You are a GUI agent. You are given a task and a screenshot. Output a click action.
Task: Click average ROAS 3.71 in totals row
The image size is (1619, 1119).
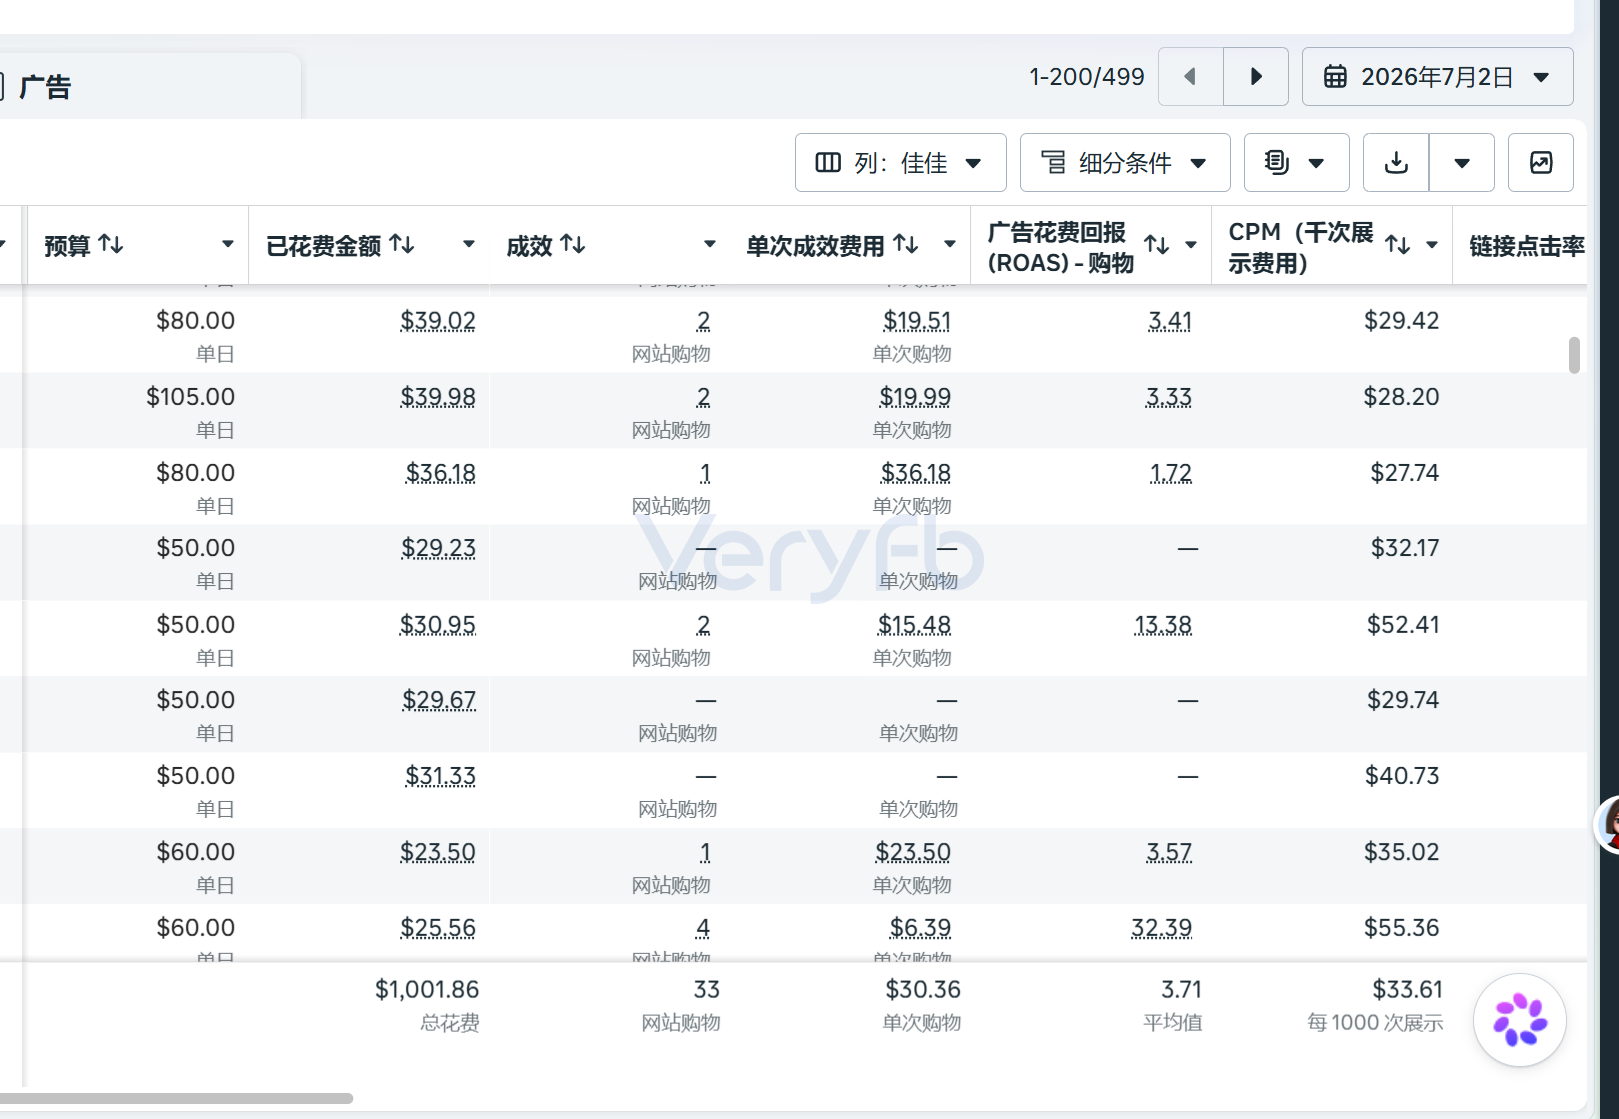1181,990
